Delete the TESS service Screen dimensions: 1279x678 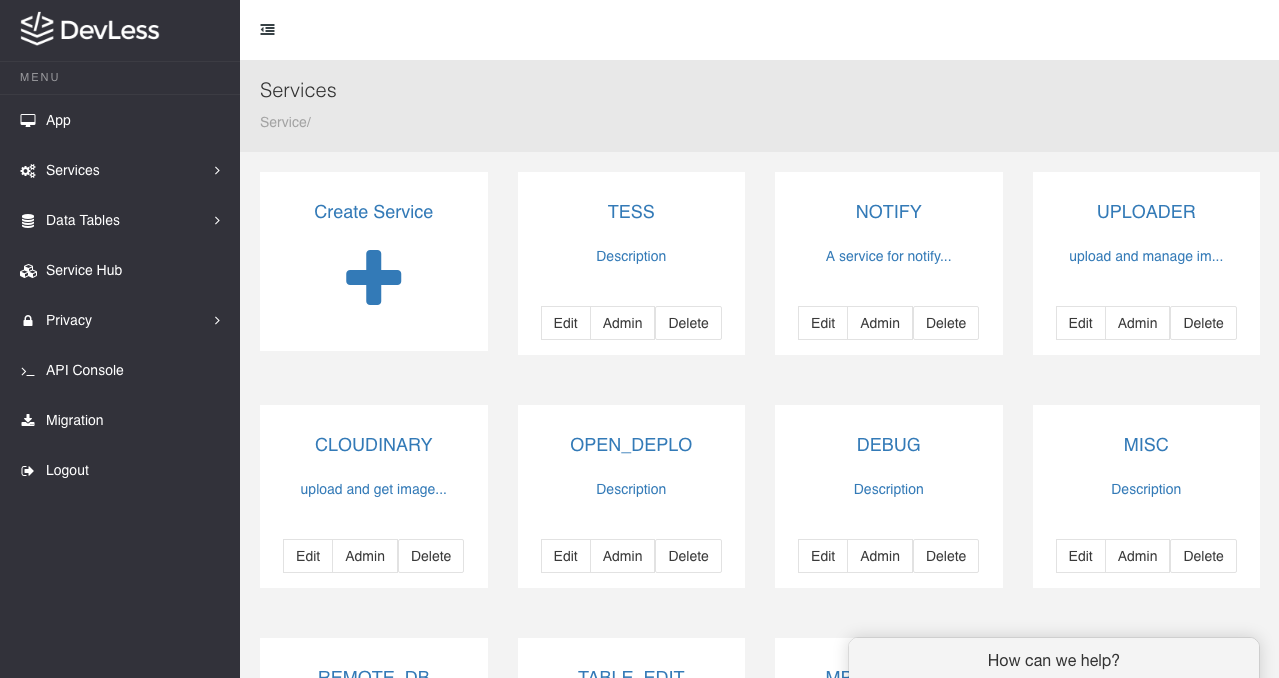(688, 323)
